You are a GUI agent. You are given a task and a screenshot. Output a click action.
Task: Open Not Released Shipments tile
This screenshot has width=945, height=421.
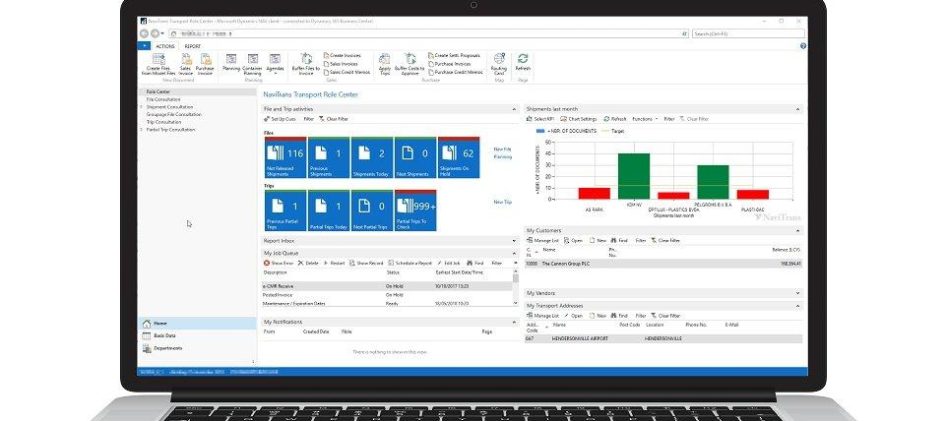(x=286, y=157)
